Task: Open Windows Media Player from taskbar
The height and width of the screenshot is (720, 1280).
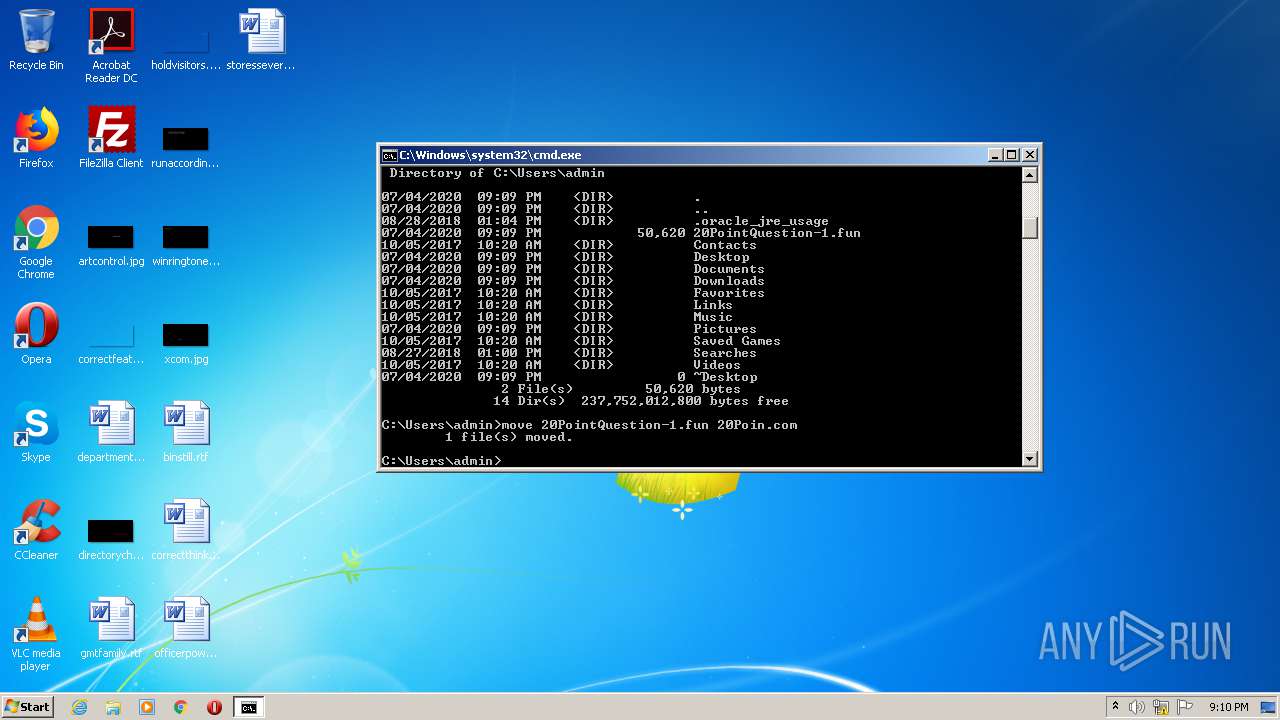Action: [x=147, y=707]
